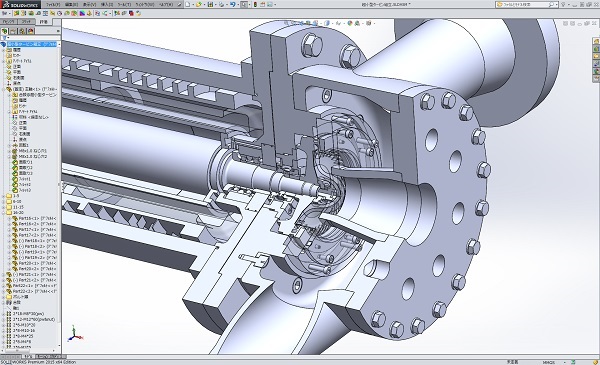Activate the Select cursor tool
Screen dimensions: 600x365
click(x=244, y=4)
